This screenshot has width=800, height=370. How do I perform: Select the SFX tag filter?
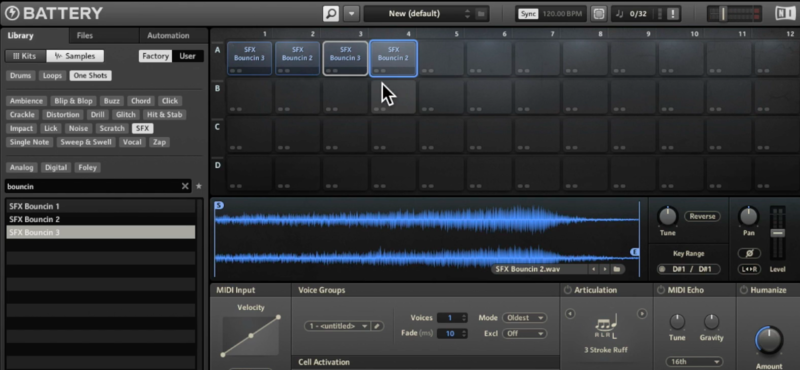(x=142, y=129)
